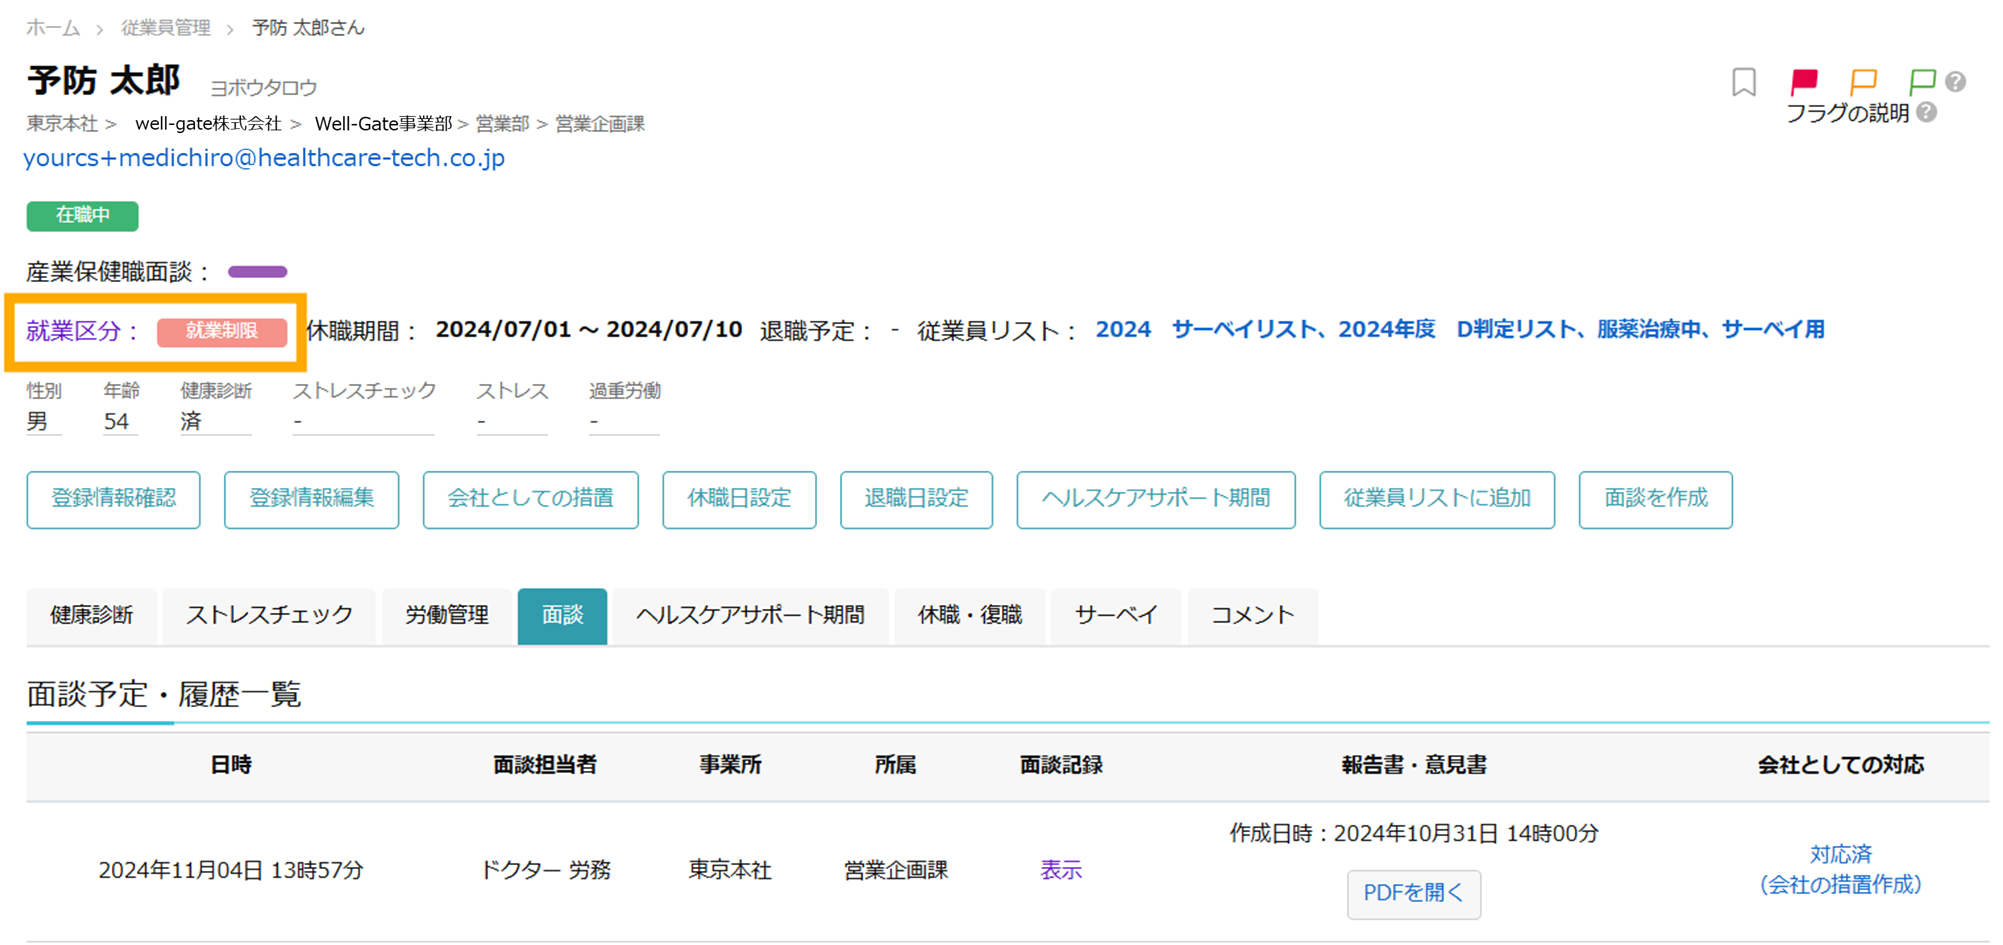Show the サーベイ tab
The width and height of the screenshot is (2003, 945).
1116,616
